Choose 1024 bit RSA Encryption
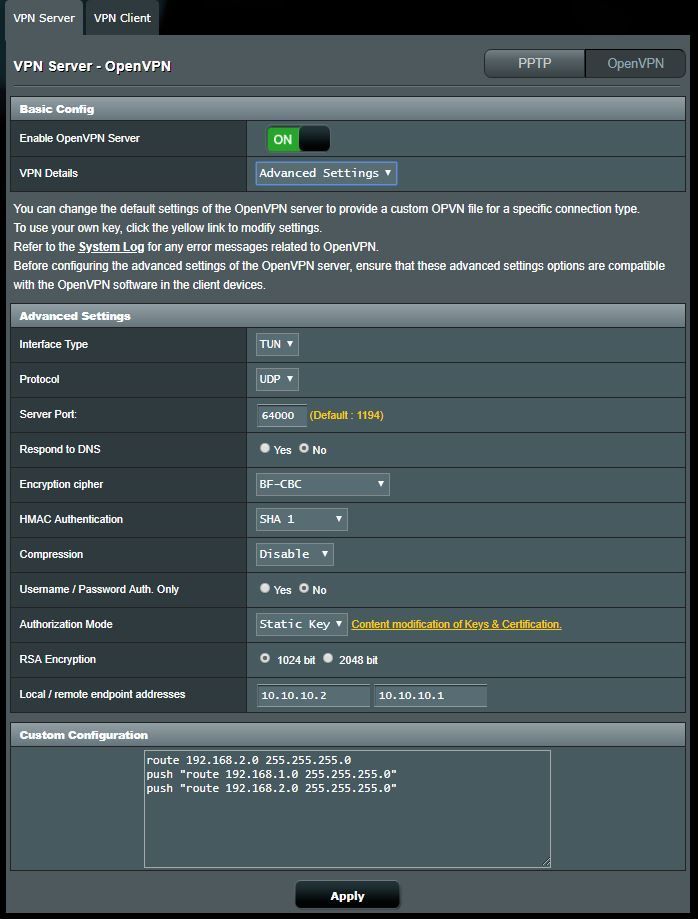698x919 pixels. (265, 658)
